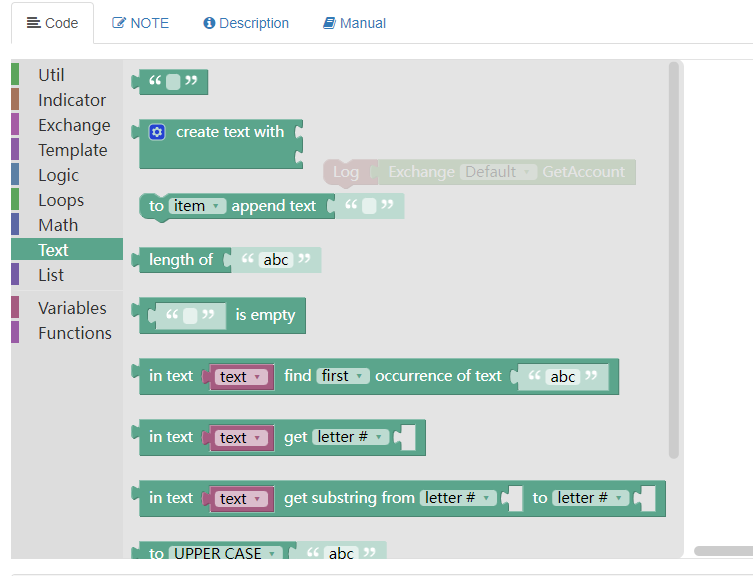
Task: Open the Code tab
Action: 52,23
